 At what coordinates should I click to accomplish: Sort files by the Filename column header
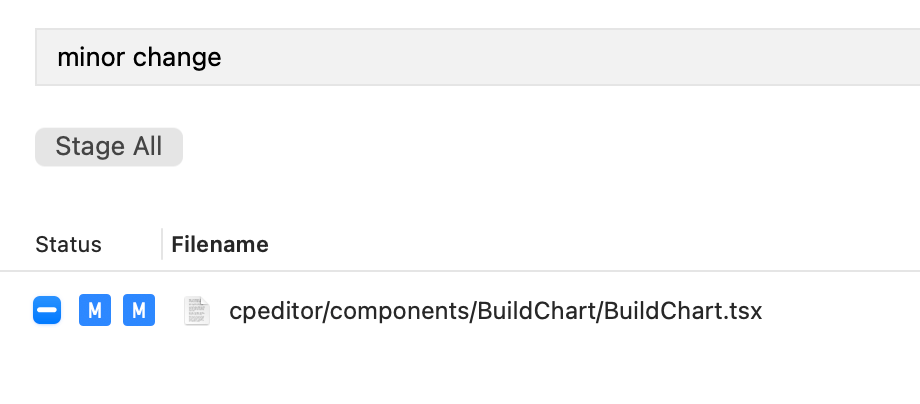point(220,244)
